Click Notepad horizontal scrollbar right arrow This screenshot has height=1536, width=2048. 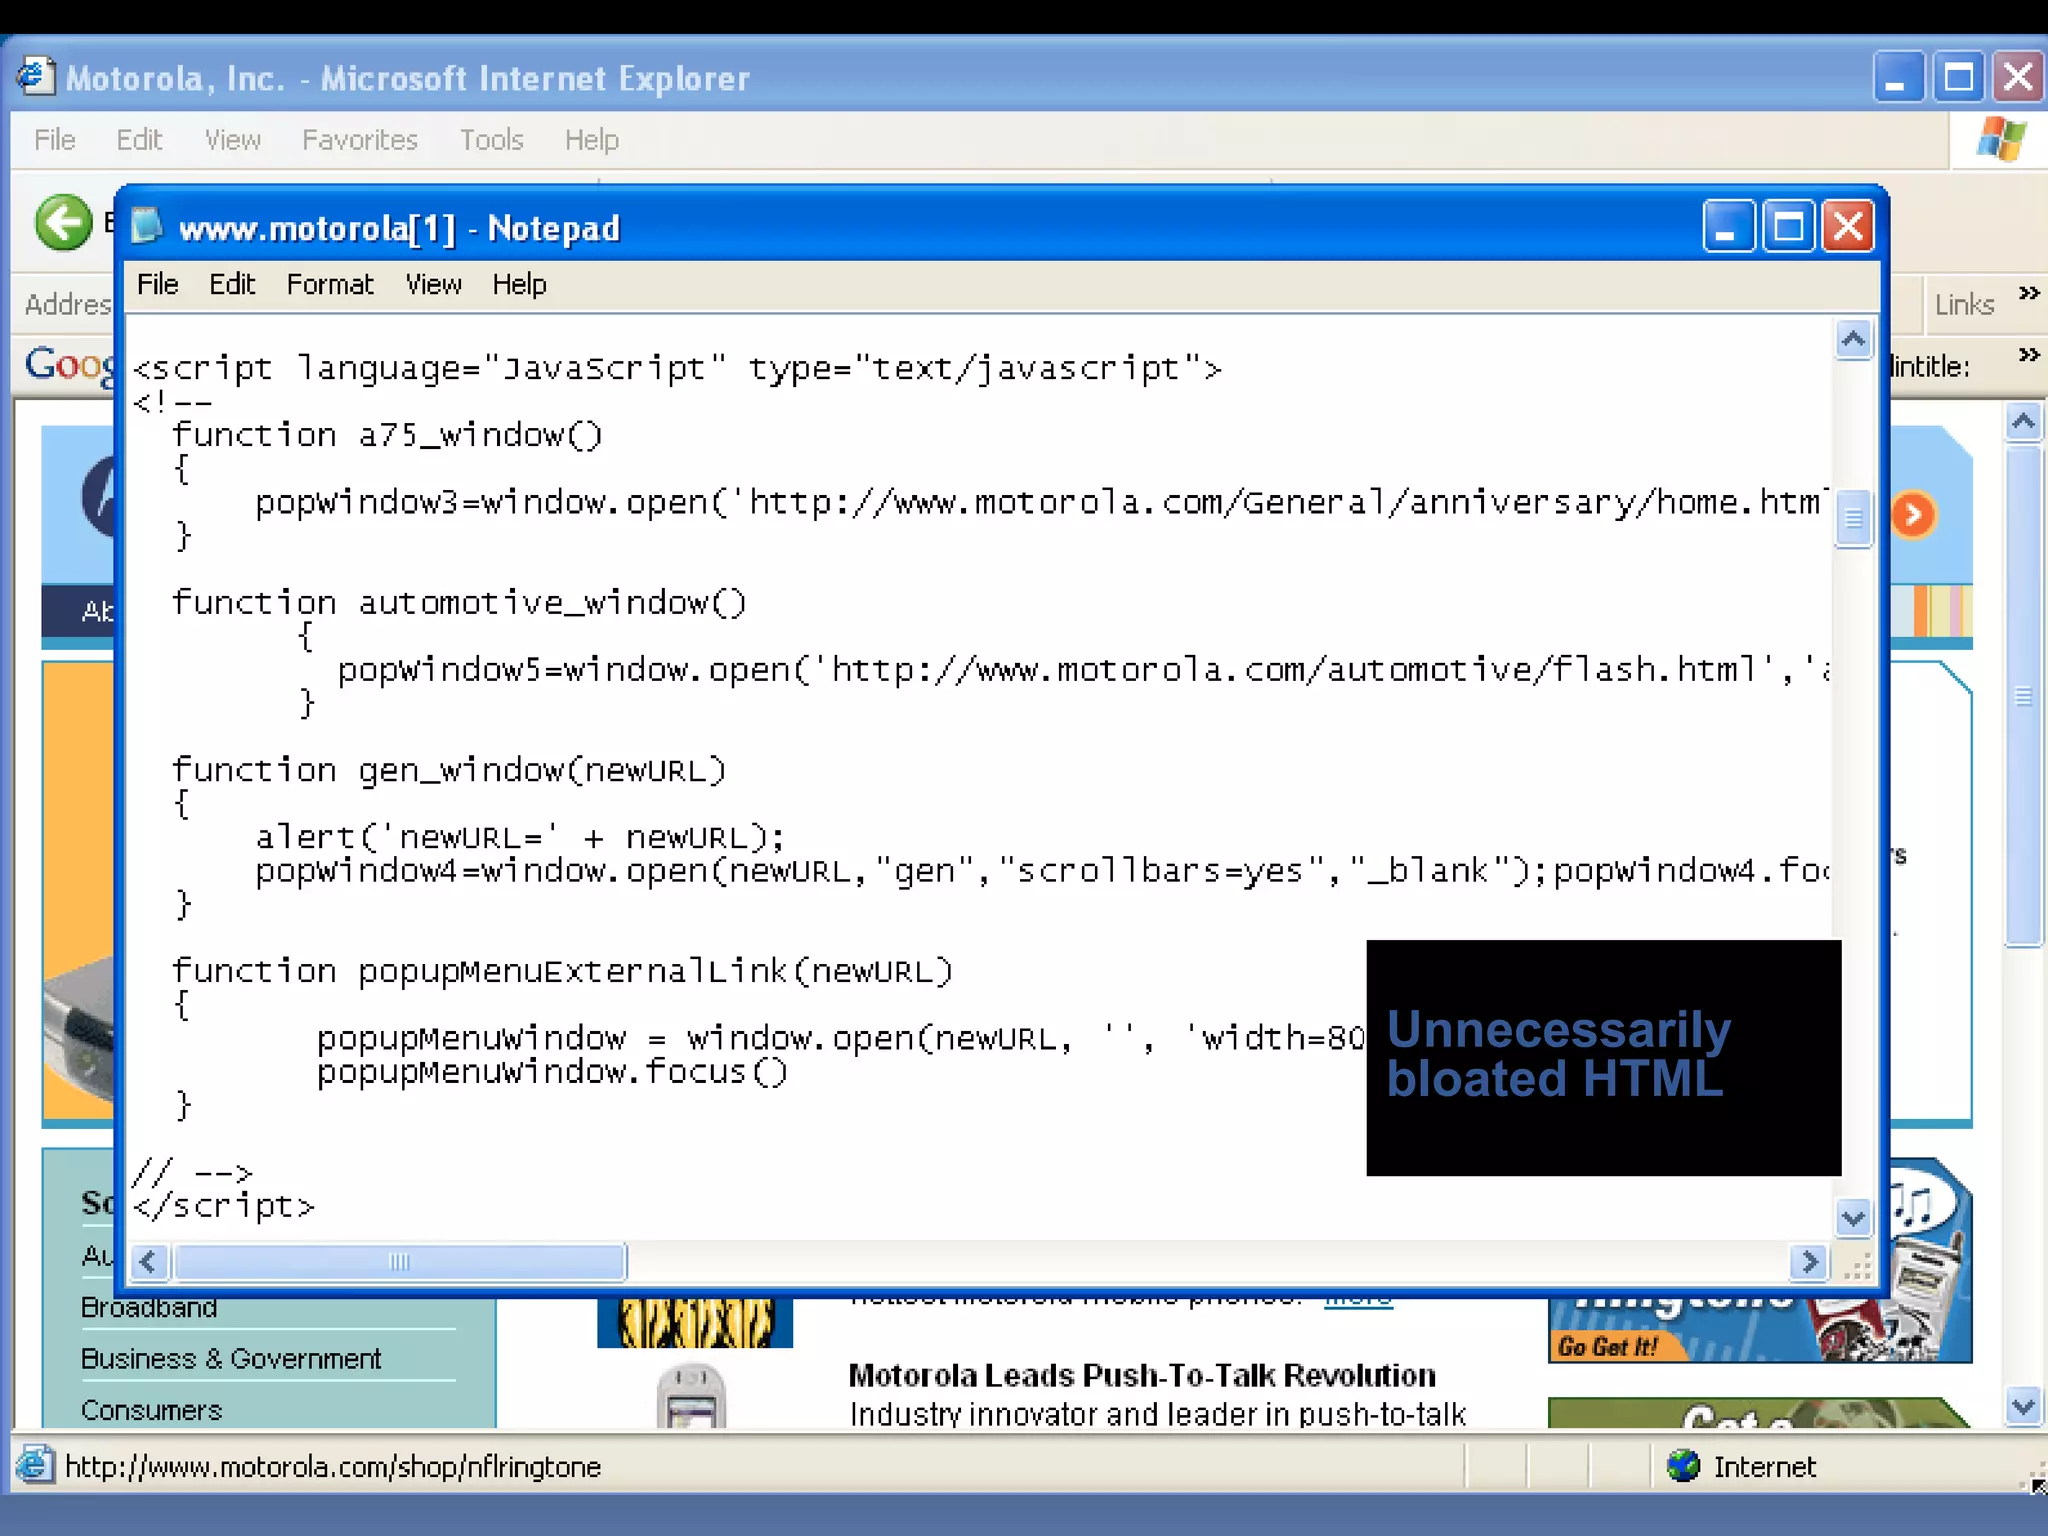(x=1809, y=1262)
